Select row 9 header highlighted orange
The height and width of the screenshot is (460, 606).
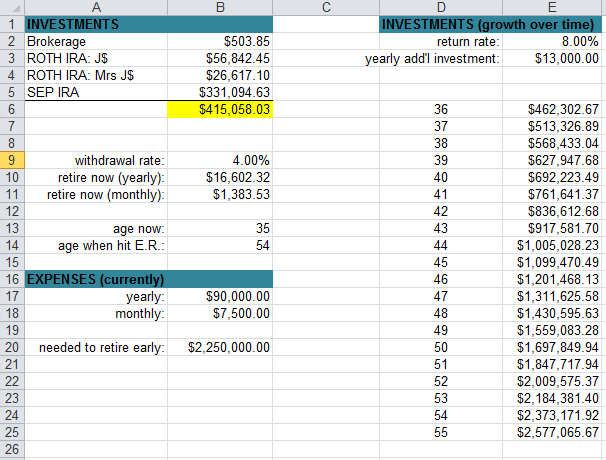12,160
